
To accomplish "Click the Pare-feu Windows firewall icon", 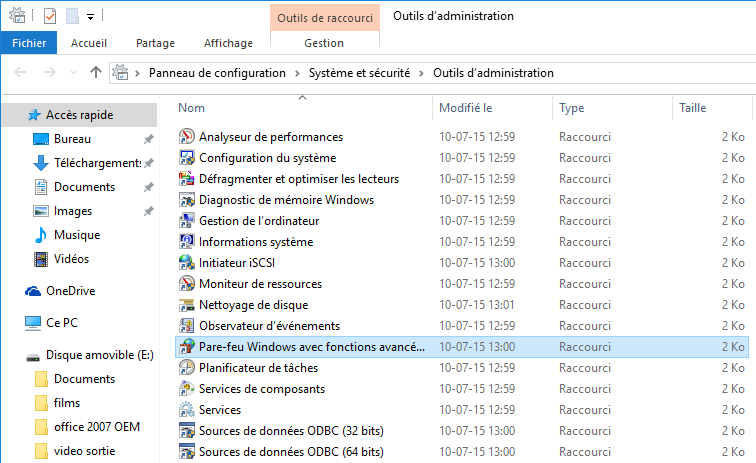I will point(187,347).
